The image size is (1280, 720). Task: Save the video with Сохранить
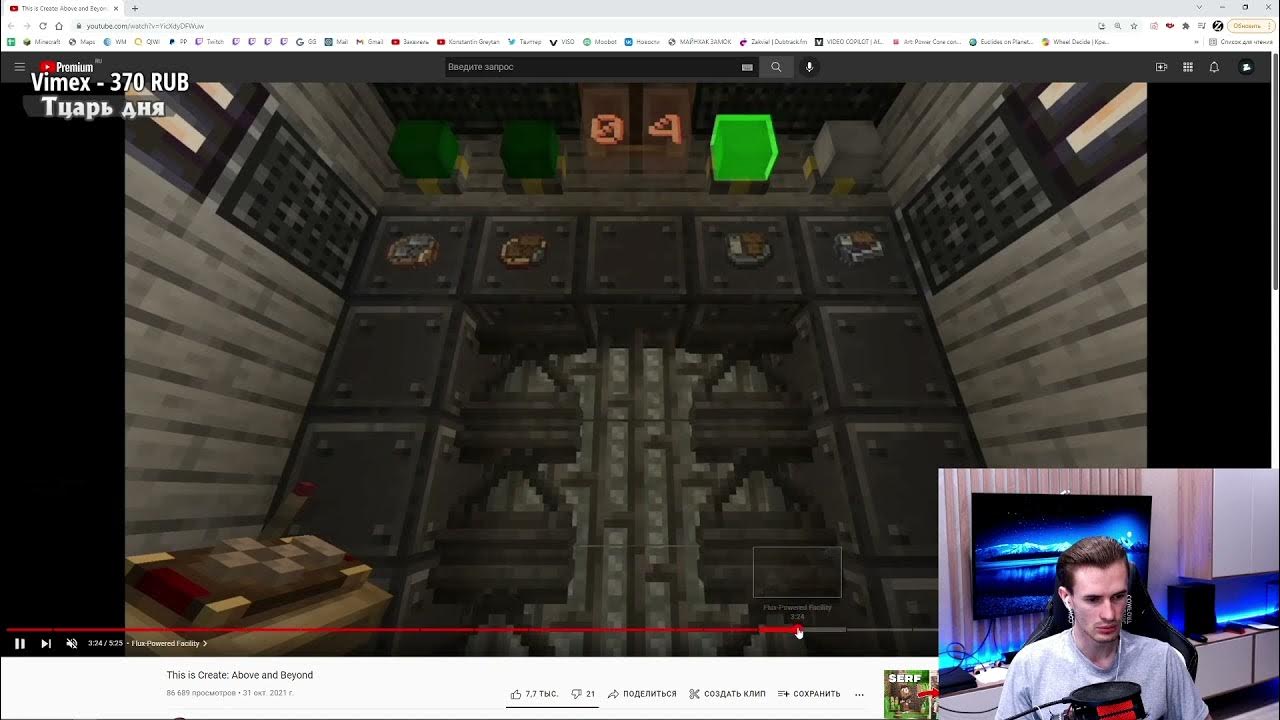809,694
